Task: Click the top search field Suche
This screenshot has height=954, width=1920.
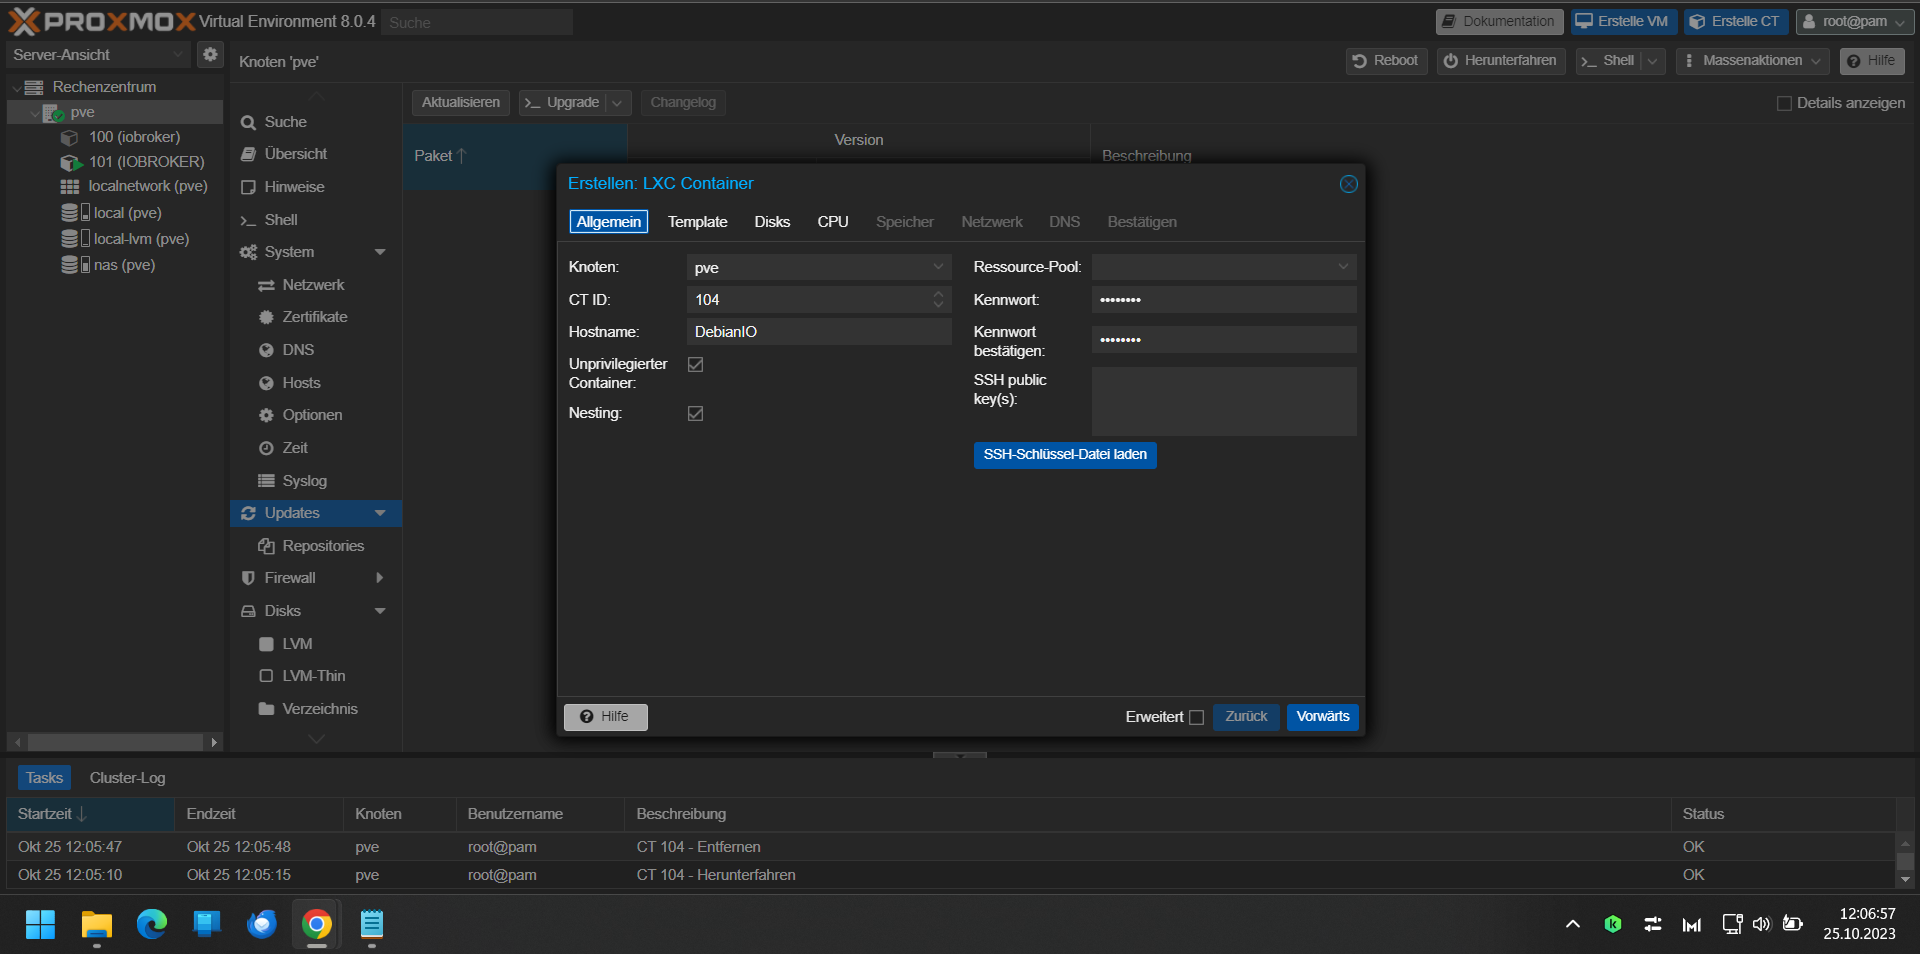Action: (x=477, y=22)
